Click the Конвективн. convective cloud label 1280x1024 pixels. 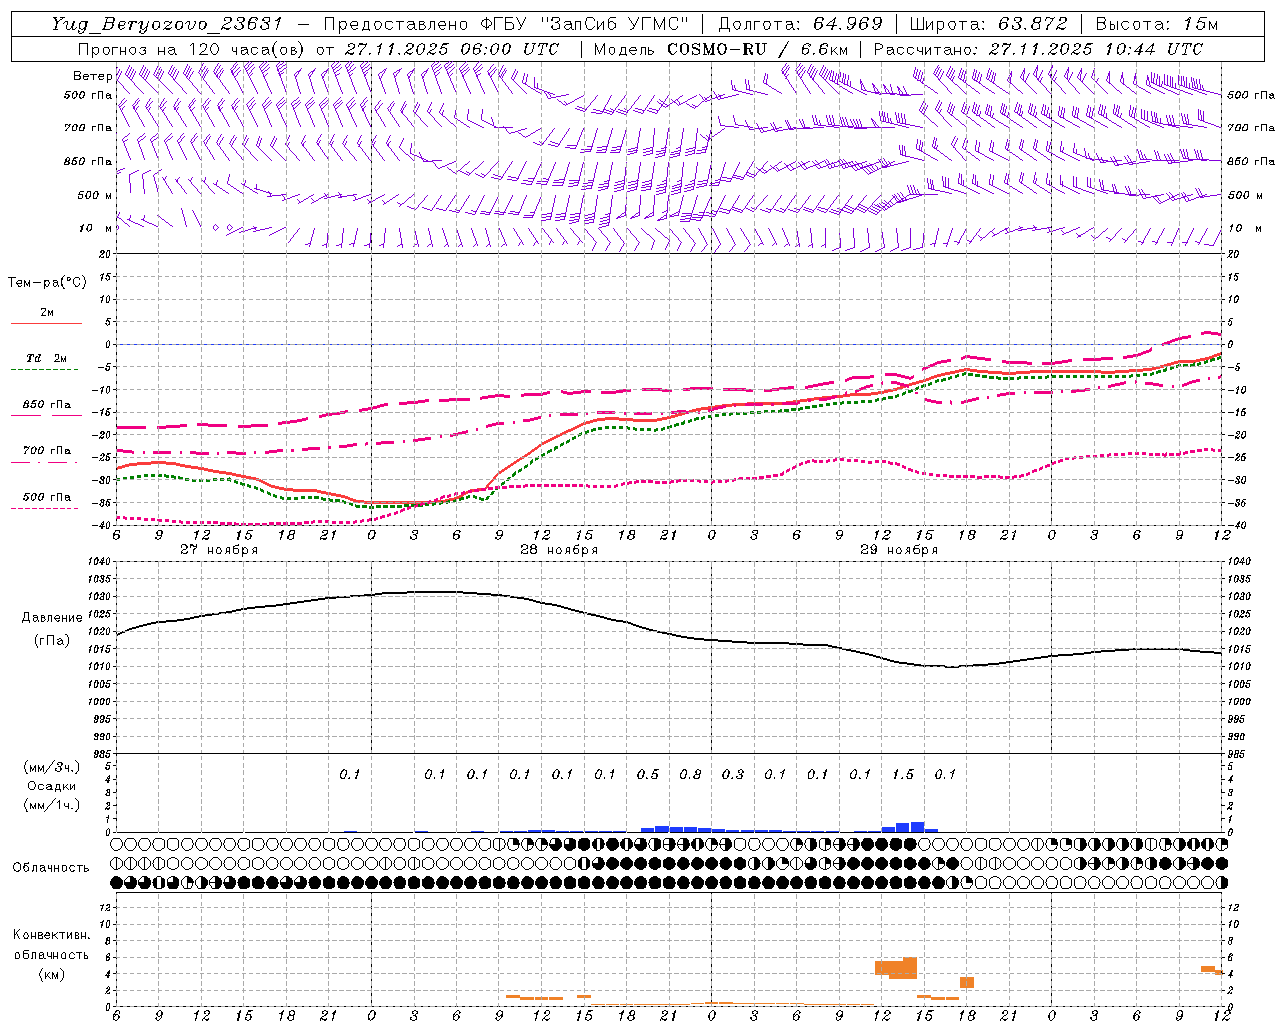(51, 935)
